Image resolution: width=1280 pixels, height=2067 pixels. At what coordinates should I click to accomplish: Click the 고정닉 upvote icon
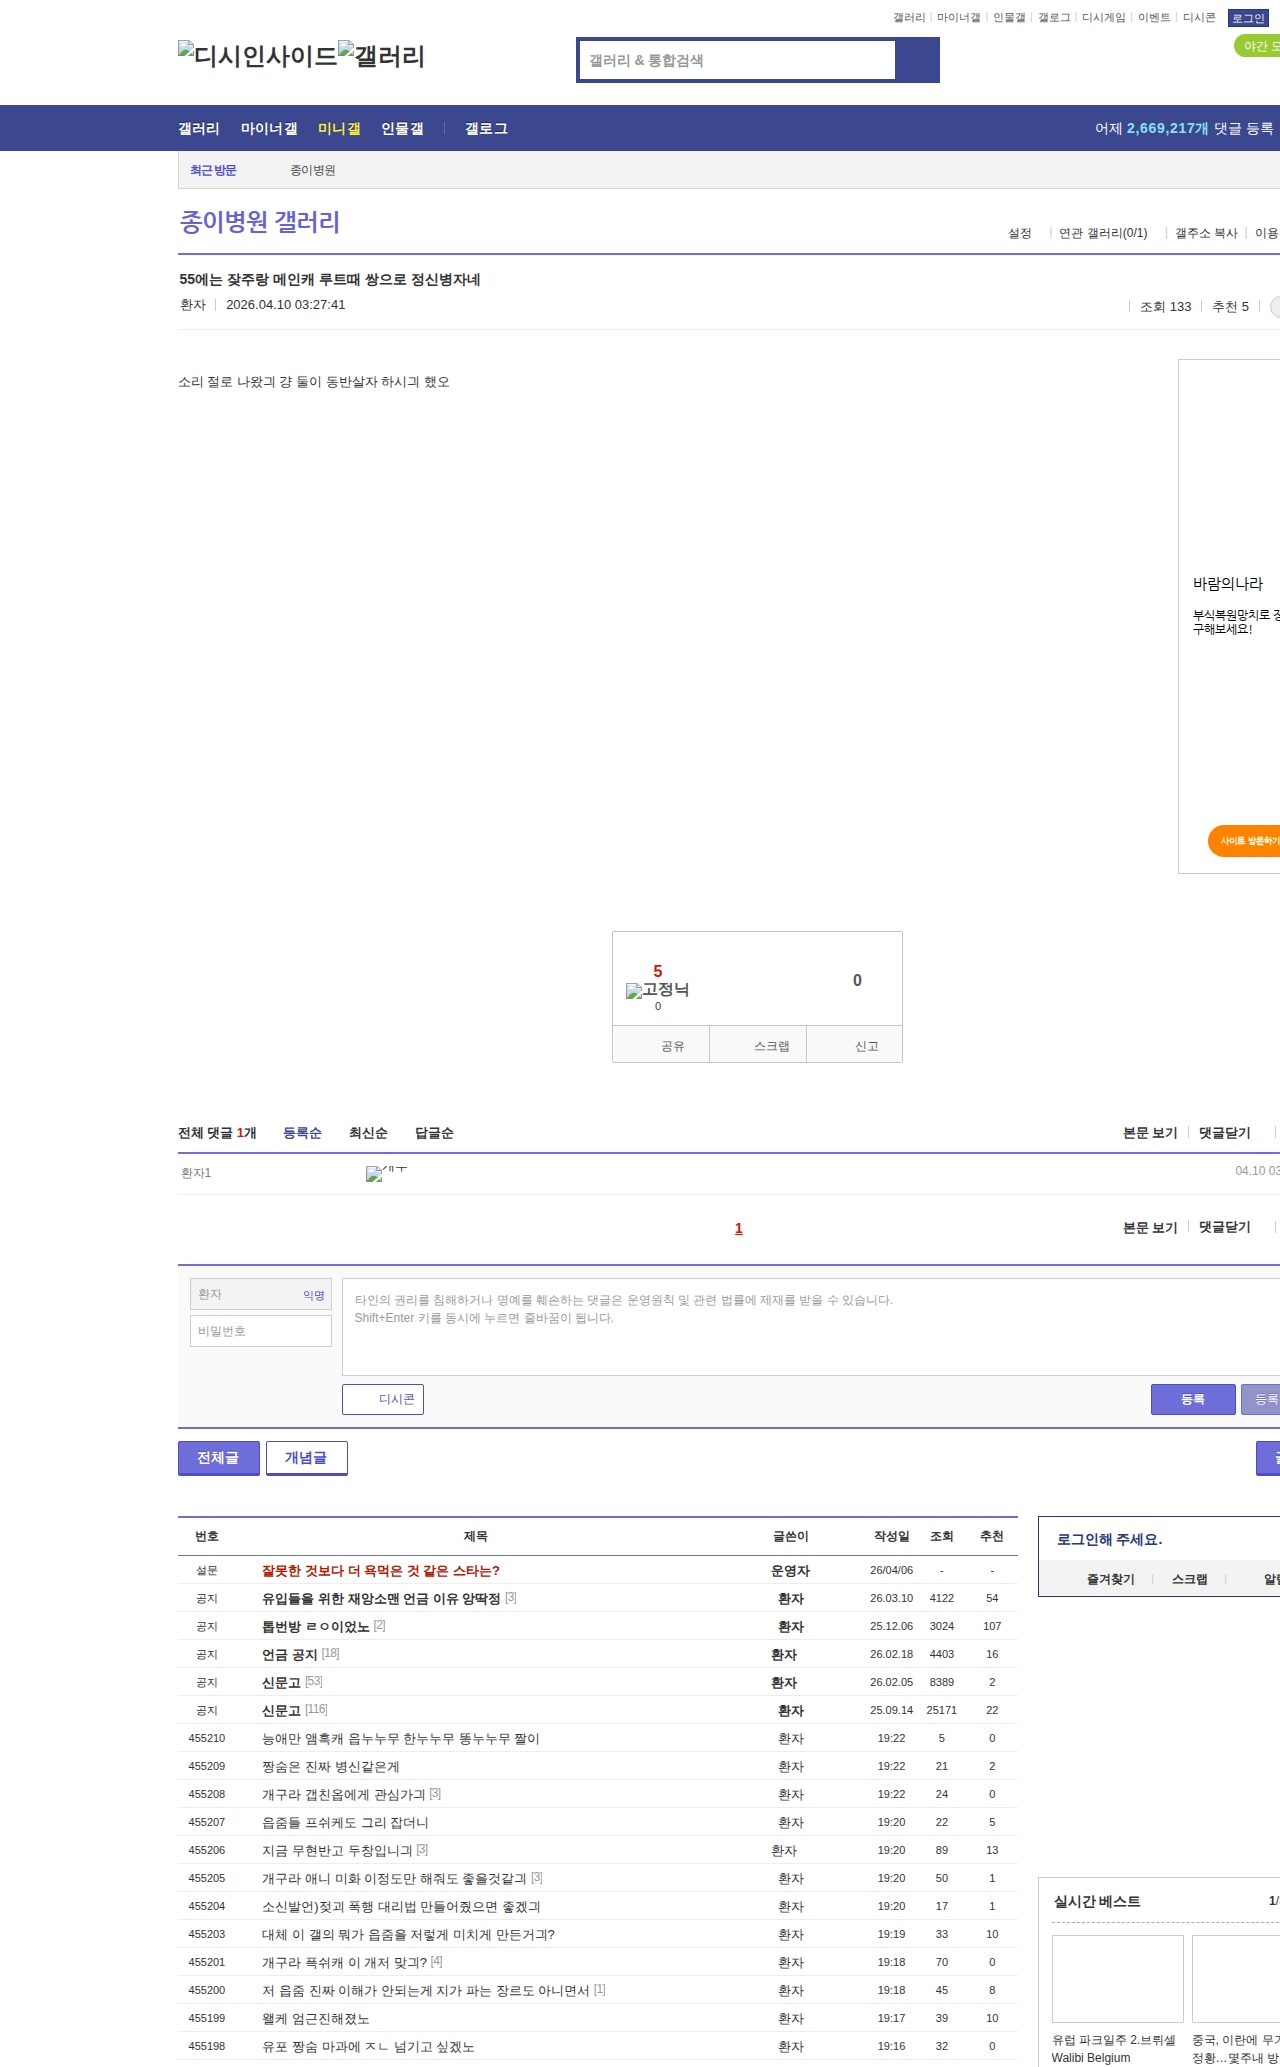[x=657, y=990]
